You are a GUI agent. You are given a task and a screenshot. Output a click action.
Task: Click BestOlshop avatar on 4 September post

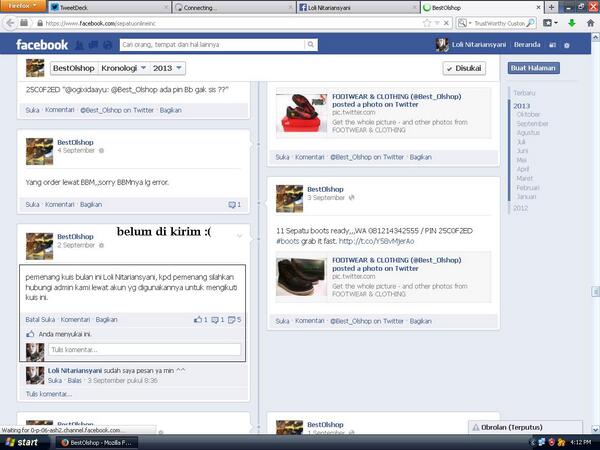(39, 152)
